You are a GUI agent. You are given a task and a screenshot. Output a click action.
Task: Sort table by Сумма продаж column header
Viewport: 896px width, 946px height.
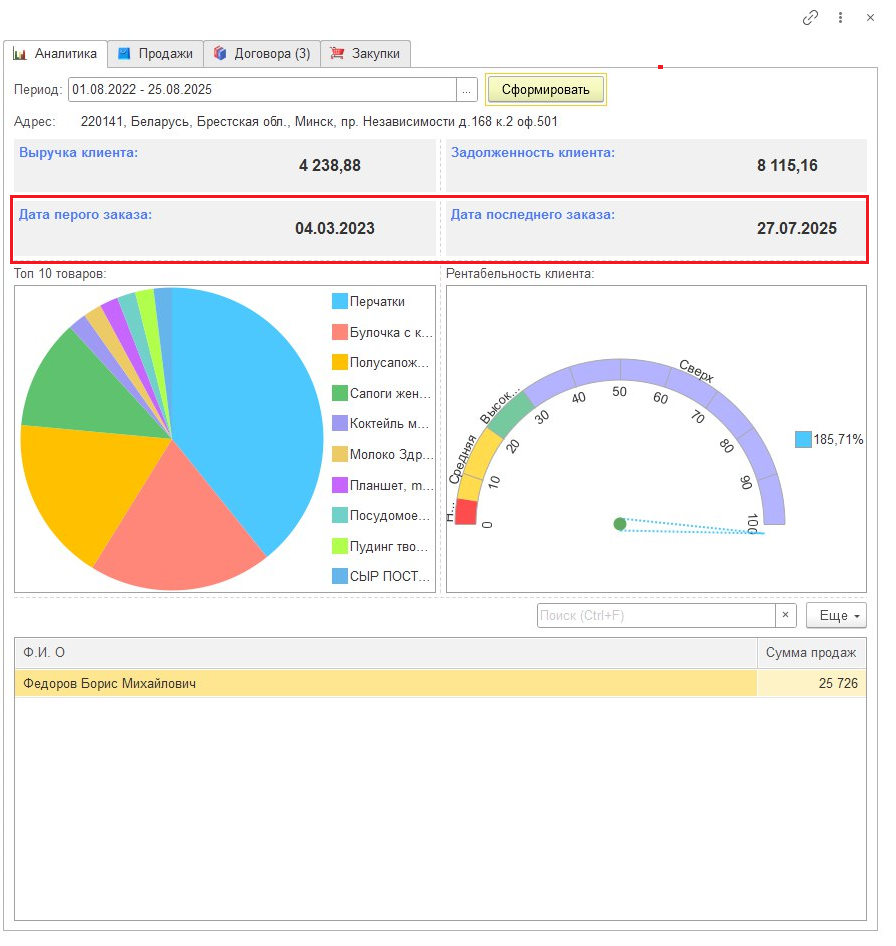click(x=811, y=653)
